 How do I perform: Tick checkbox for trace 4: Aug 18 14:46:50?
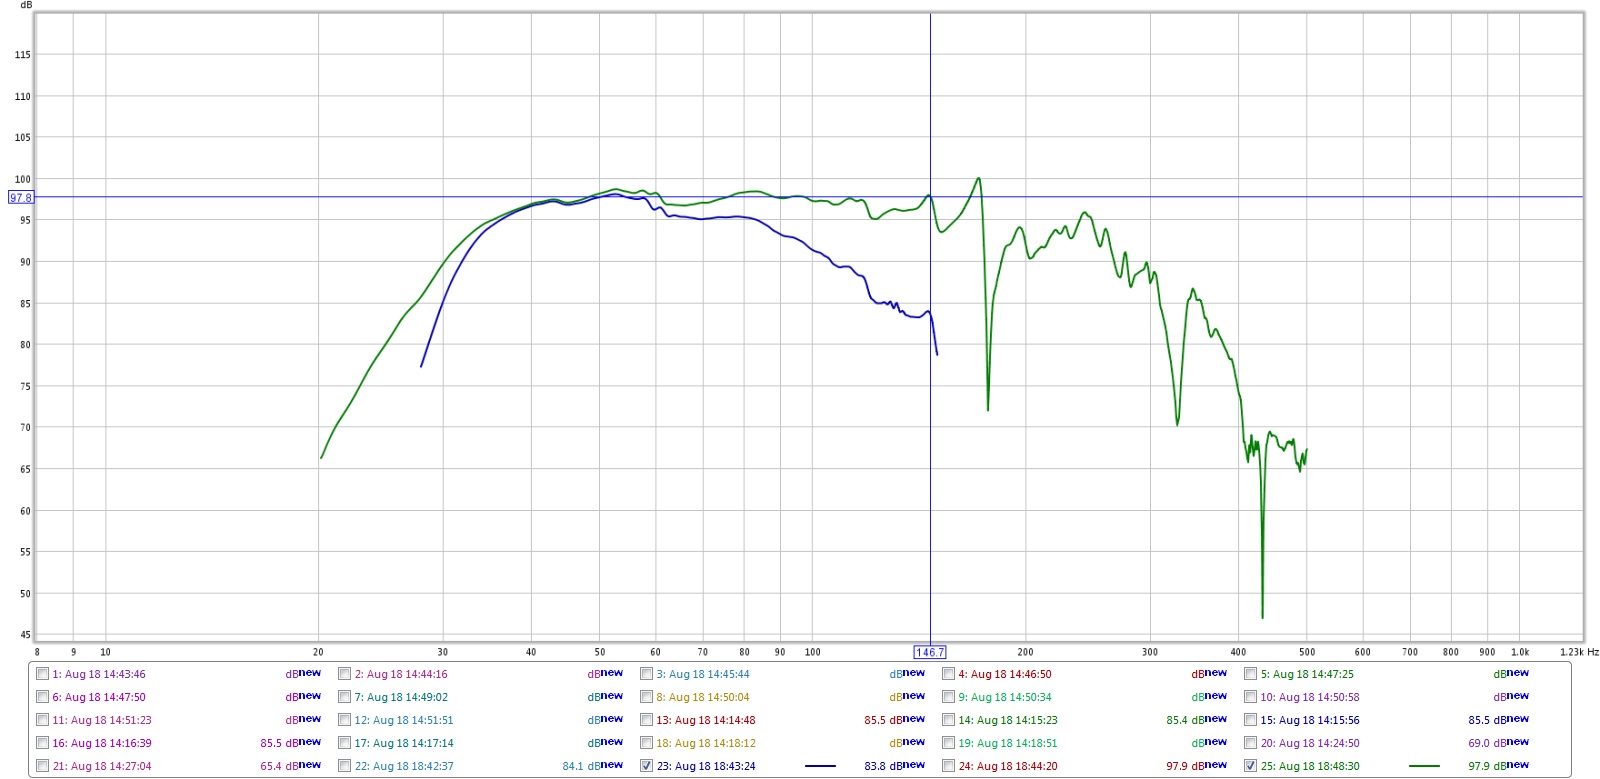[x=948, y=673]
